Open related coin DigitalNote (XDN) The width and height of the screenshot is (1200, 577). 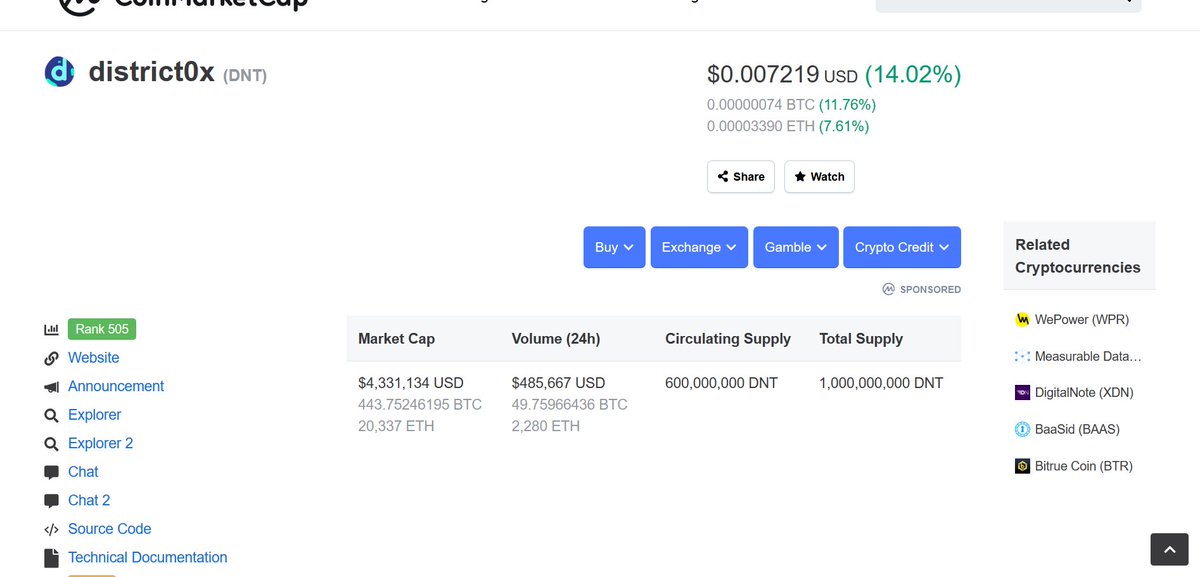(x=1084, y=393)
